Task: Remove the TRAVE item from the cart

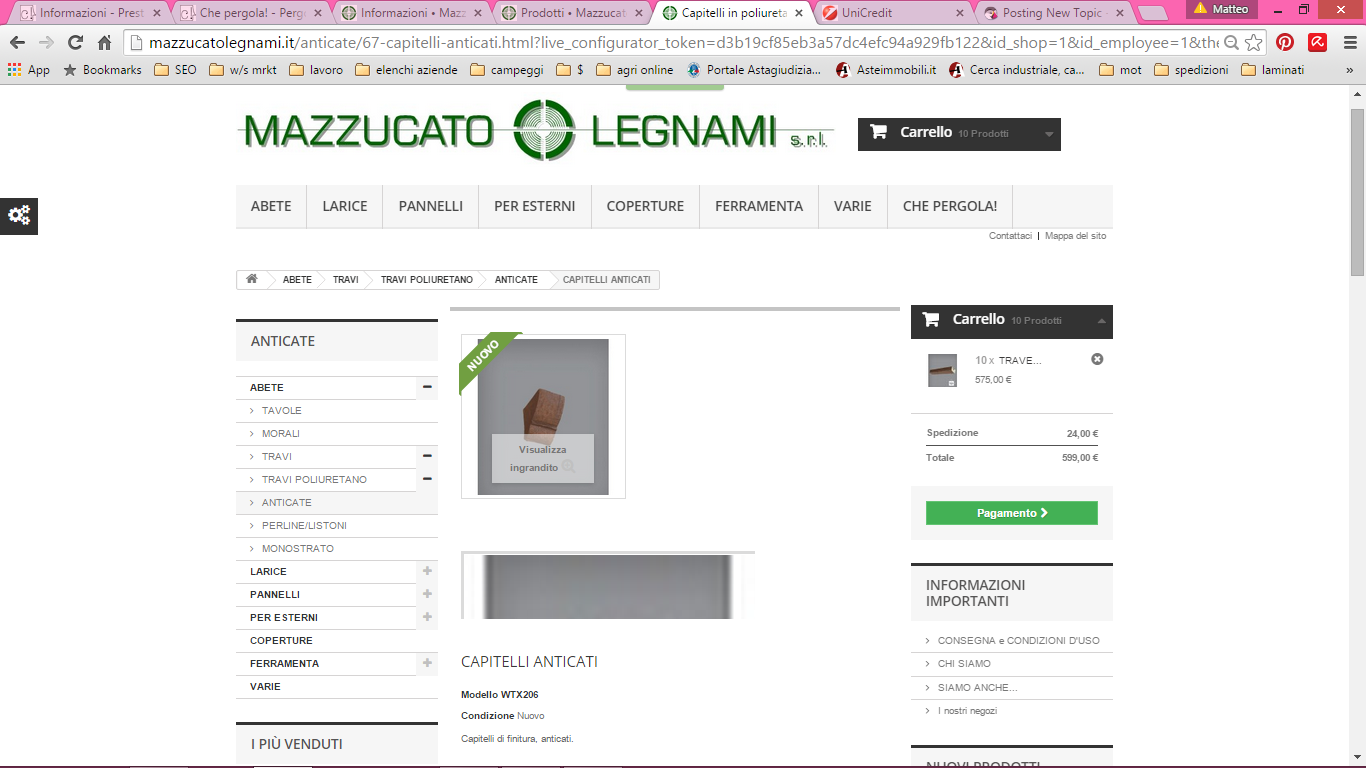Action: click(1097, 359)
